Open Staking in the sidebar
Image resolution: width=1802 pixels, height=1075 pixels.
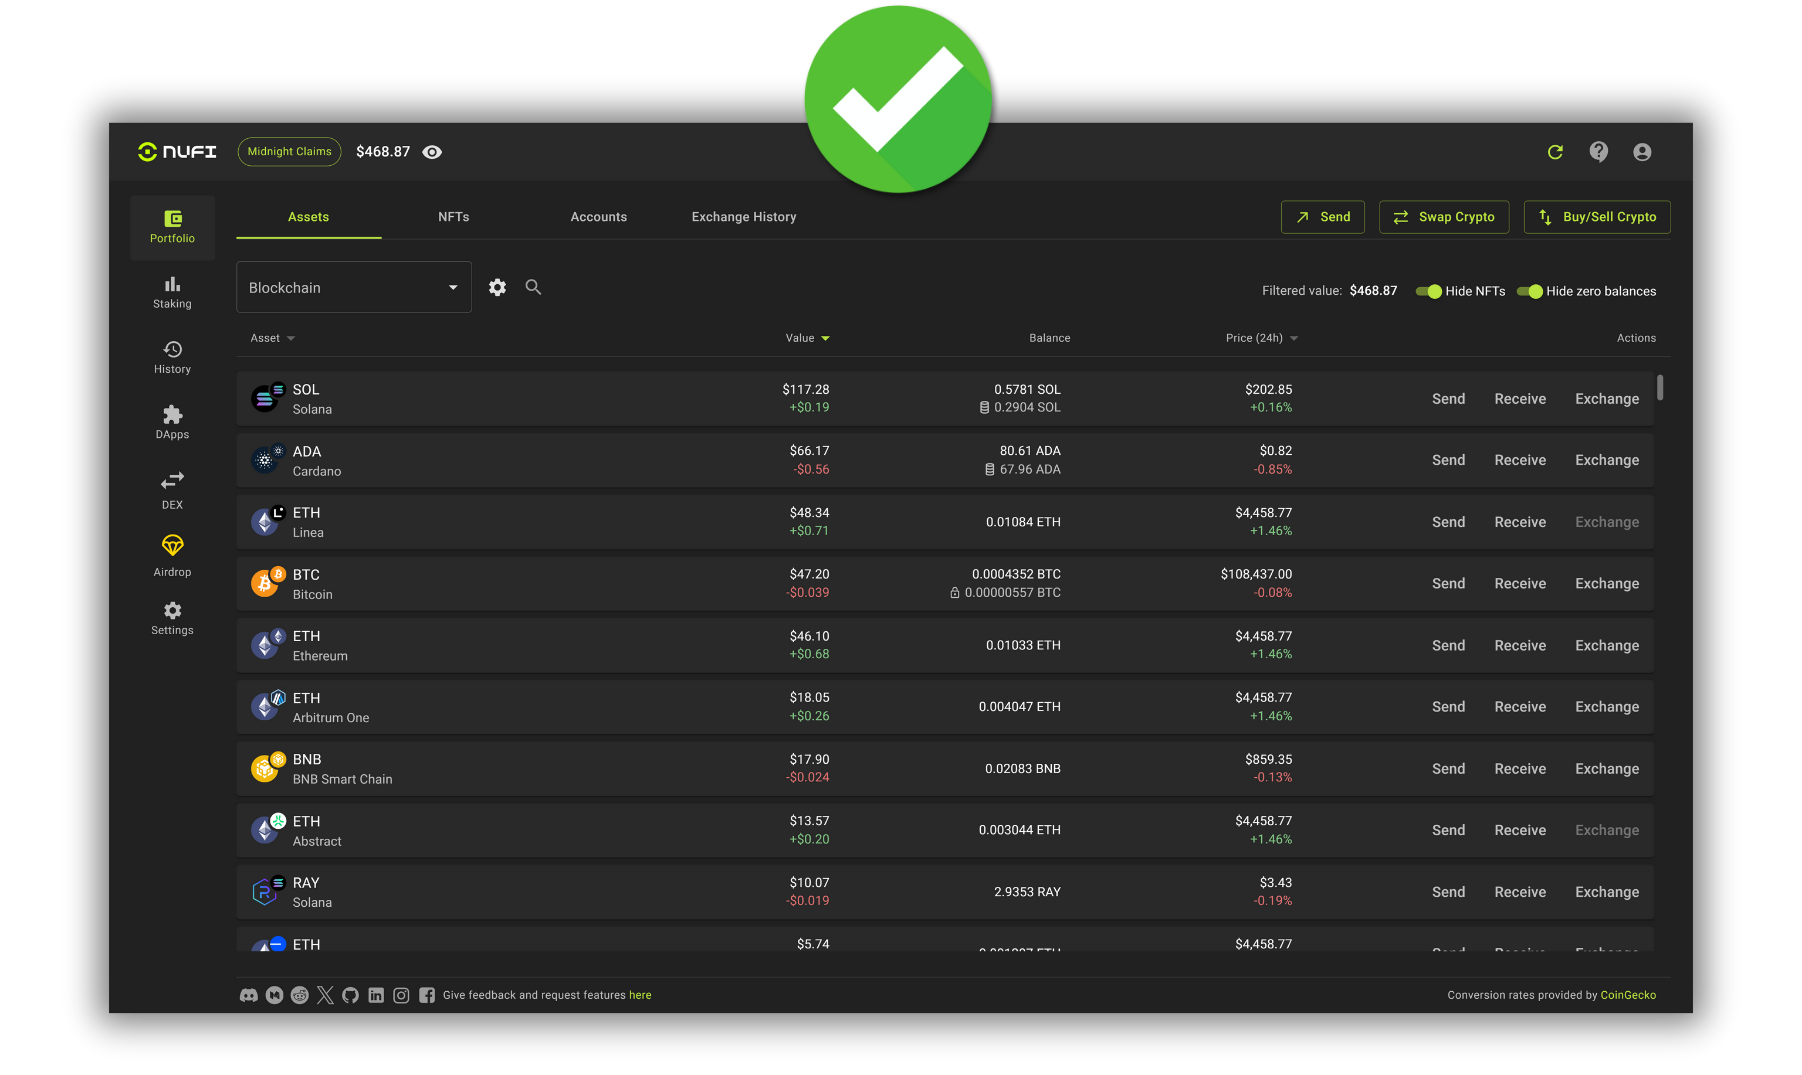tap(172, 293)
